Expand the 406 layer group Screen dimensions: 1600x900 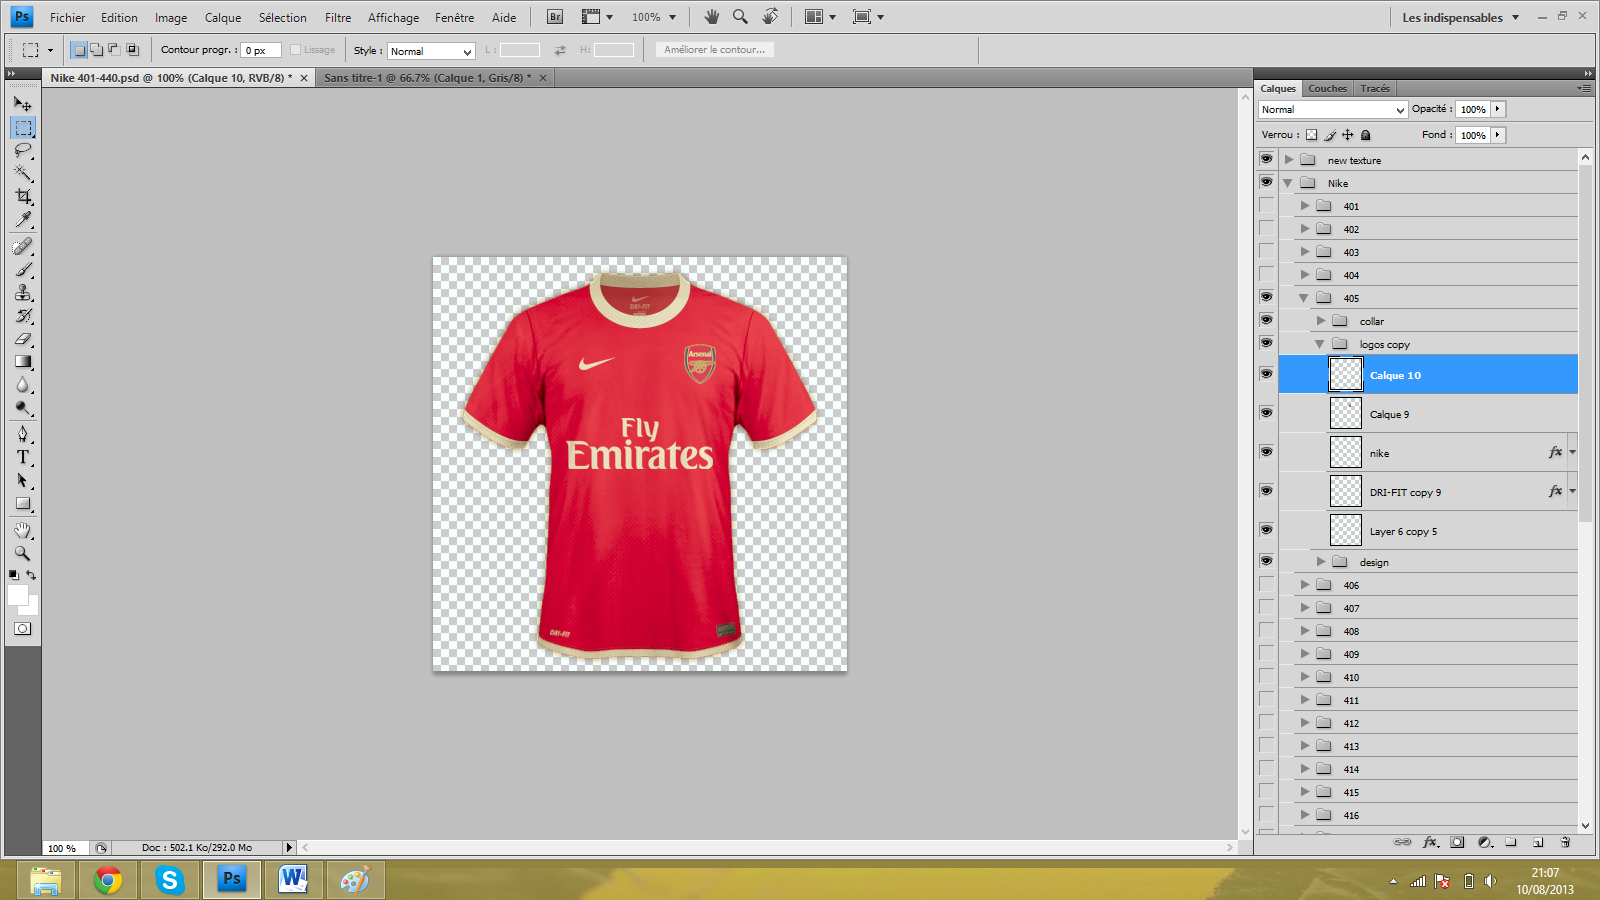pos(1305,585)
